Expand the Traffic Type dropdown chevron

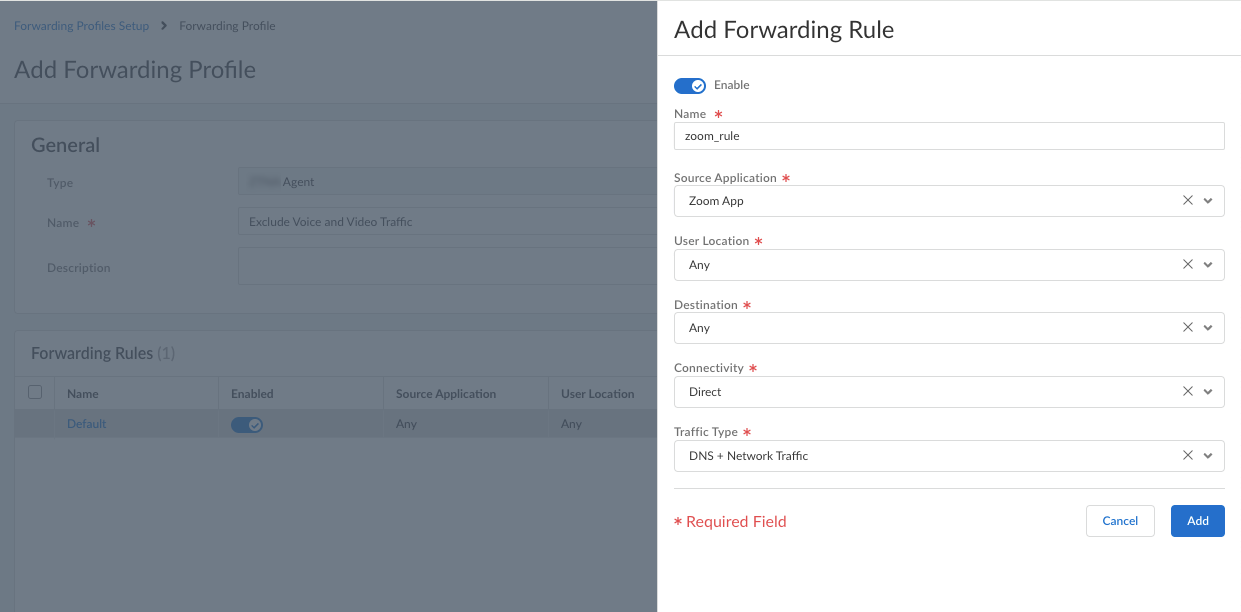(x=1208, y=456)
